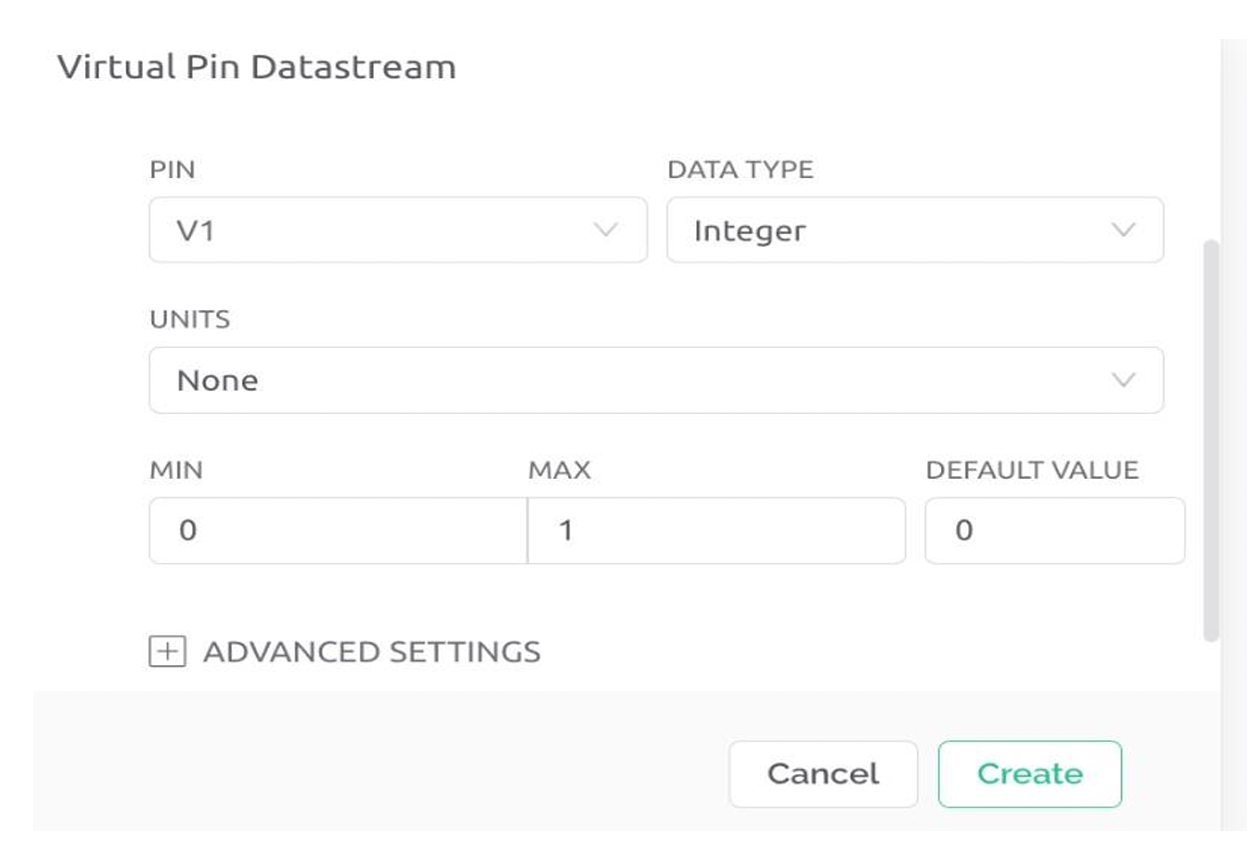The width and height of the screenshot is (1254, 868).
Task: Open the PIN dropdown showing V1
Action: point(397,230)
